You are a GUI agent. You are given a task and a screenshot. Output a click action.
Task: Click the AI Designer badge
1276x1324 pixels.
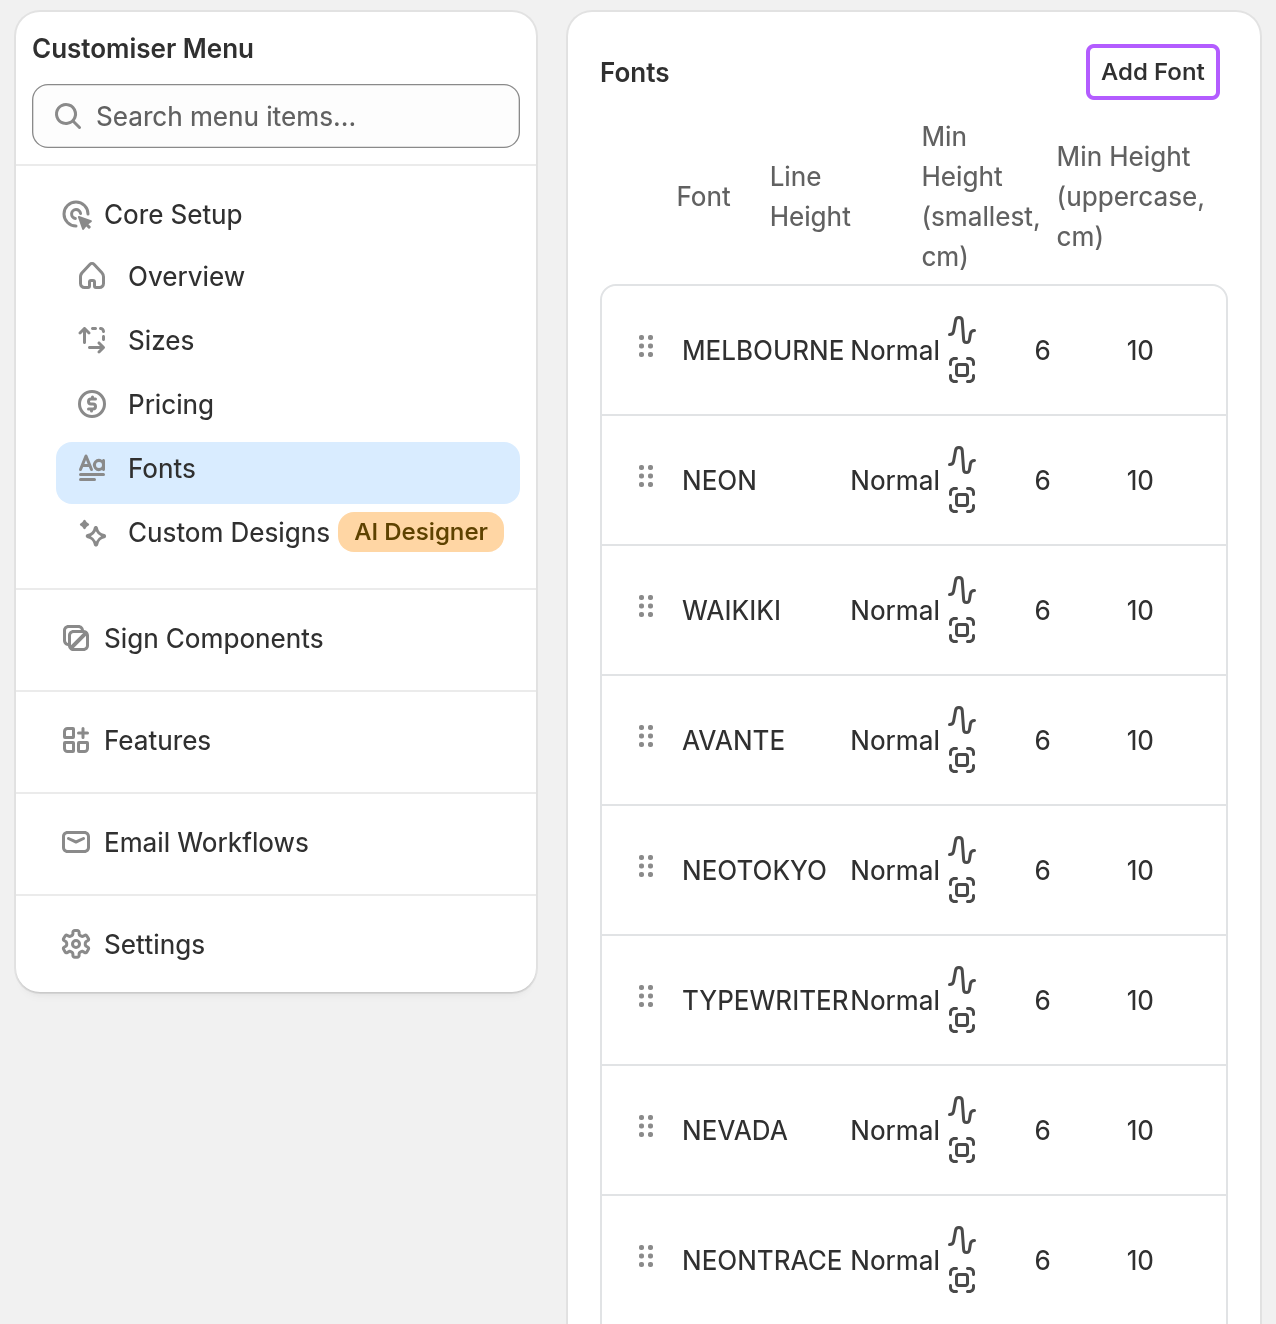(421, 532)
